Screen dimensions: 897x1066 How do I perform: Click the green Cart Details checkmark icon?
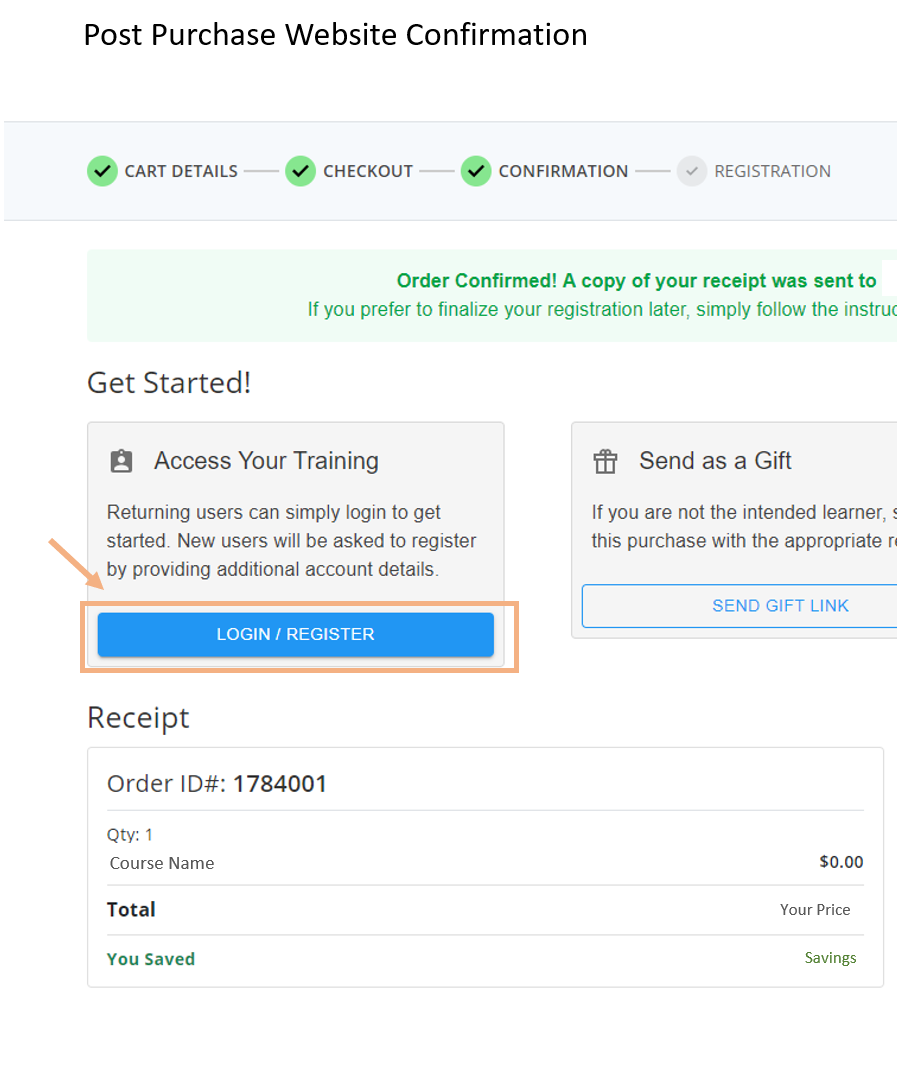click(x=102, y=171)
